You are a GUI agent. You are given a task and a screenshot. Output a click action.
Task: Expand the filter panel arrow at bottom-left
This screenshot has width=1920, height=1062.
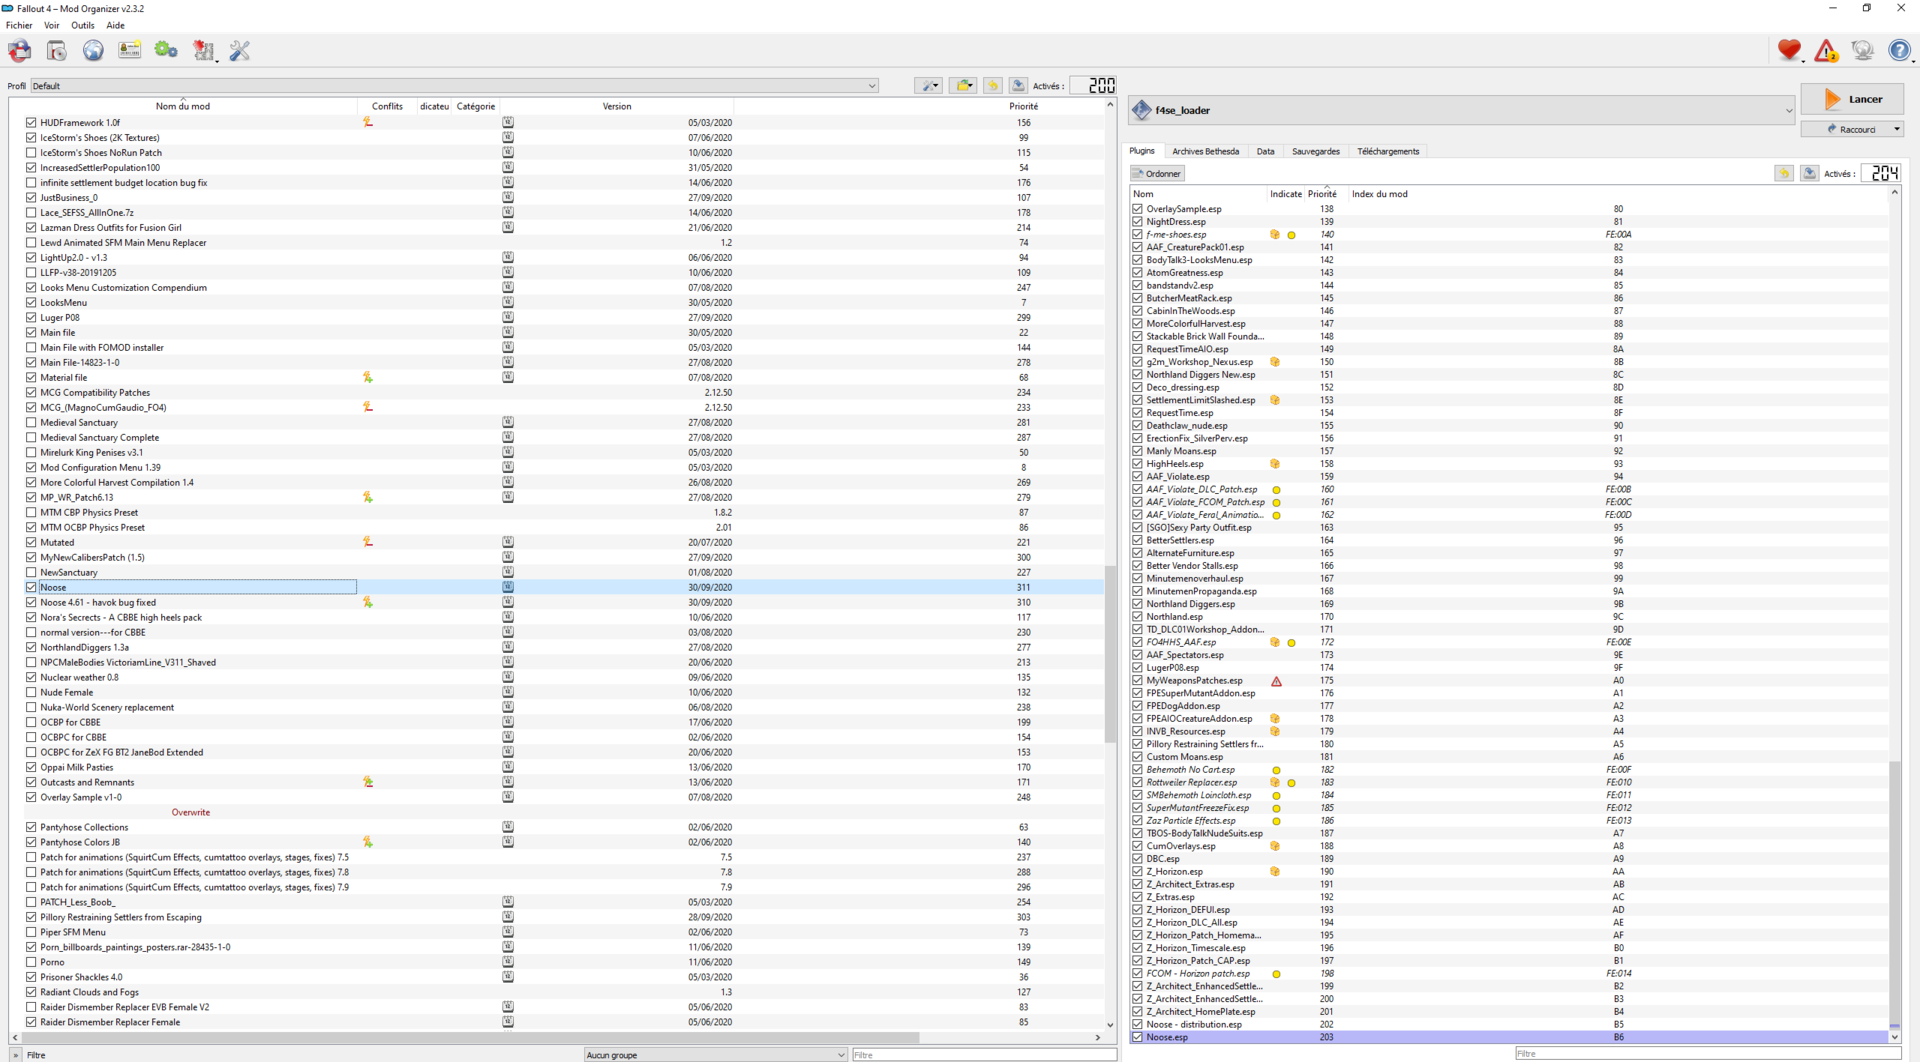coord(15,1055)
